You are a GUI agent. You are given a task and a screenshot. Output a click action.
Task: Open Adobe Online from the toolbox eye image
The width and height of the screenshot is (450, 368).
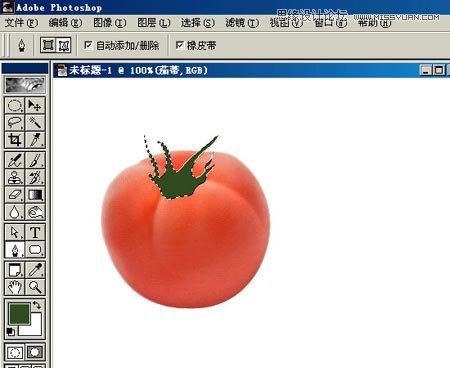click(x=25, y=85)
